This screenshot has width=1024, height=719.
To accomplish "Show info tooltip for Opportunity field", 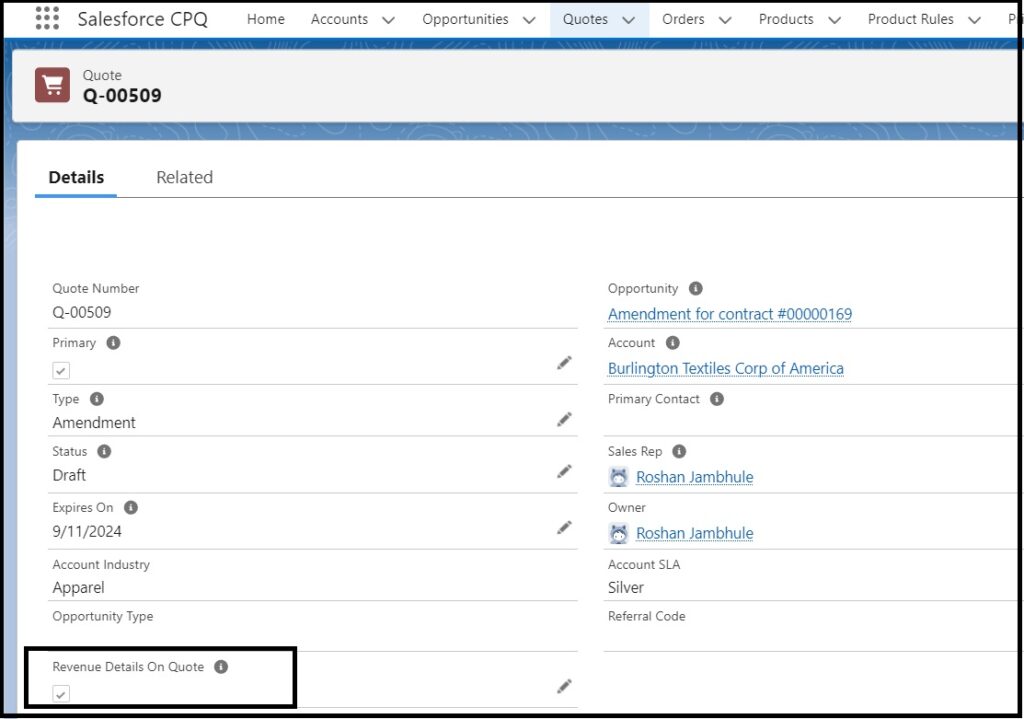I will pos(696,288).
